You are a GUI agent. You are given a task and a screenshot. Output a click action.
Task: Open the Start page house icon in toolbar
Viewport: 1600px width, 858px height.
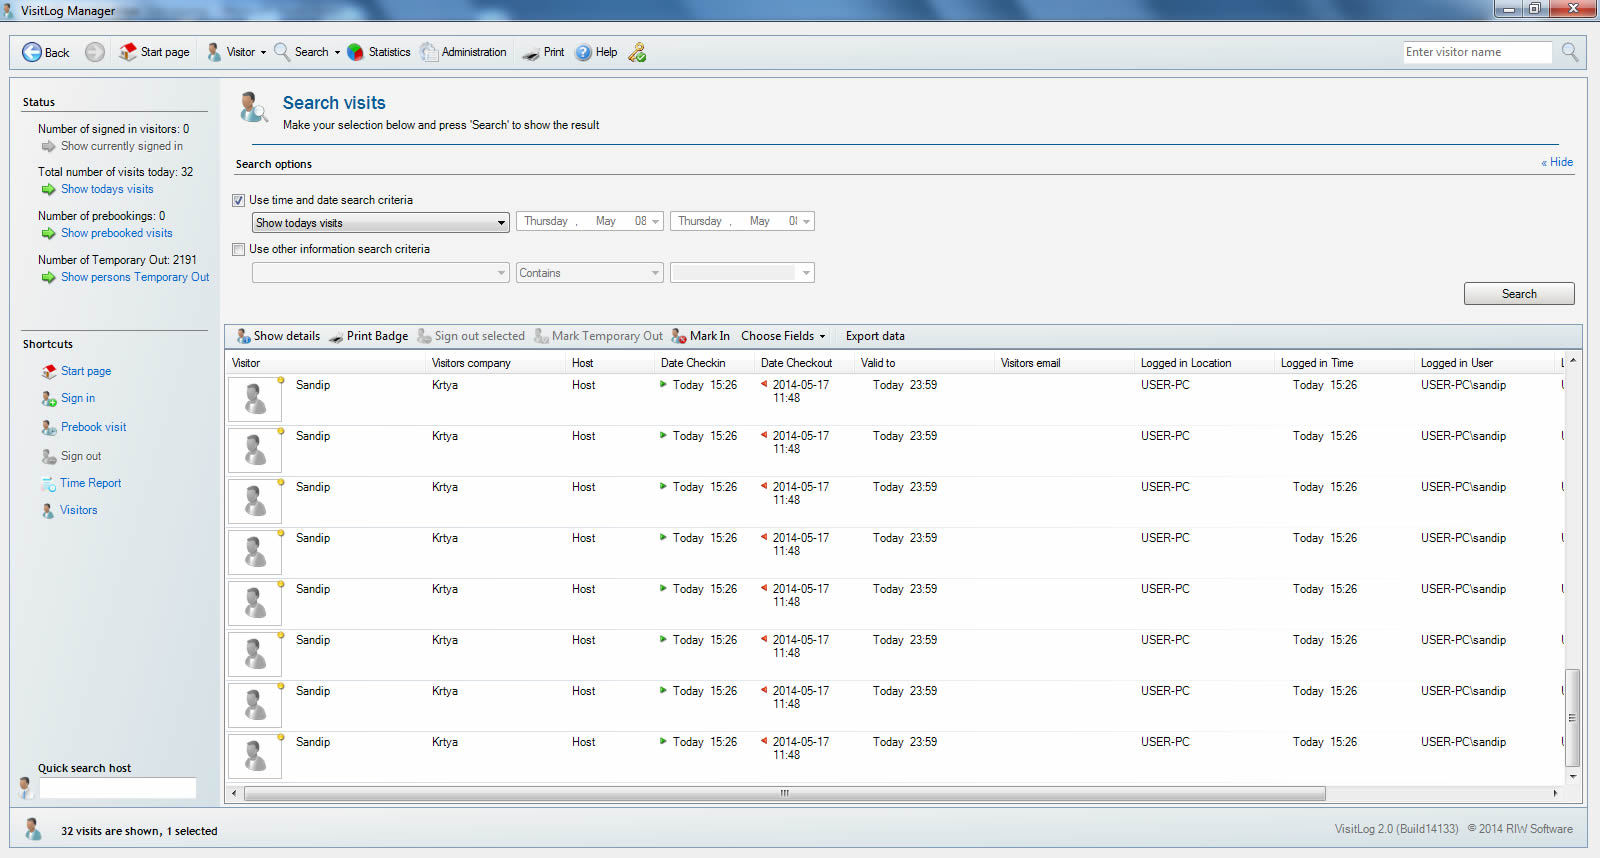[x=128, y=52]
